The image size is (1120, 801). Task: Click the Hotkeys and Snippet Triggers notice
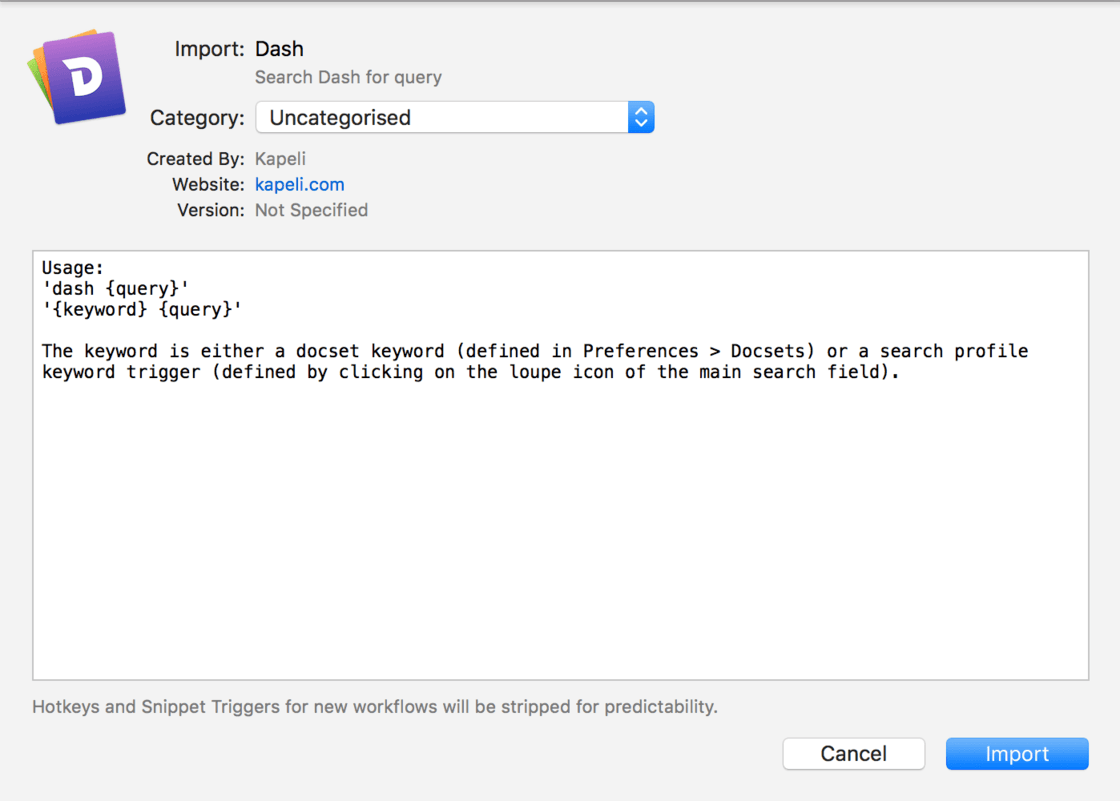coord(375,707)
